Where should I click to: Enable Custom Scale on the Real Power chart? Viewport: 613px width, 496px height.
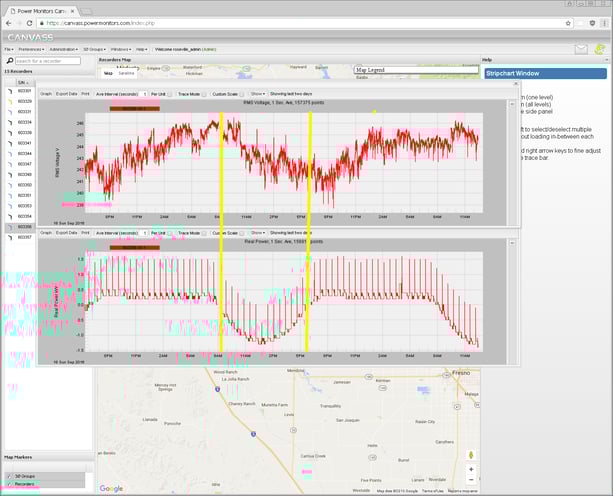pyautogui.click(x=242, y=233)
